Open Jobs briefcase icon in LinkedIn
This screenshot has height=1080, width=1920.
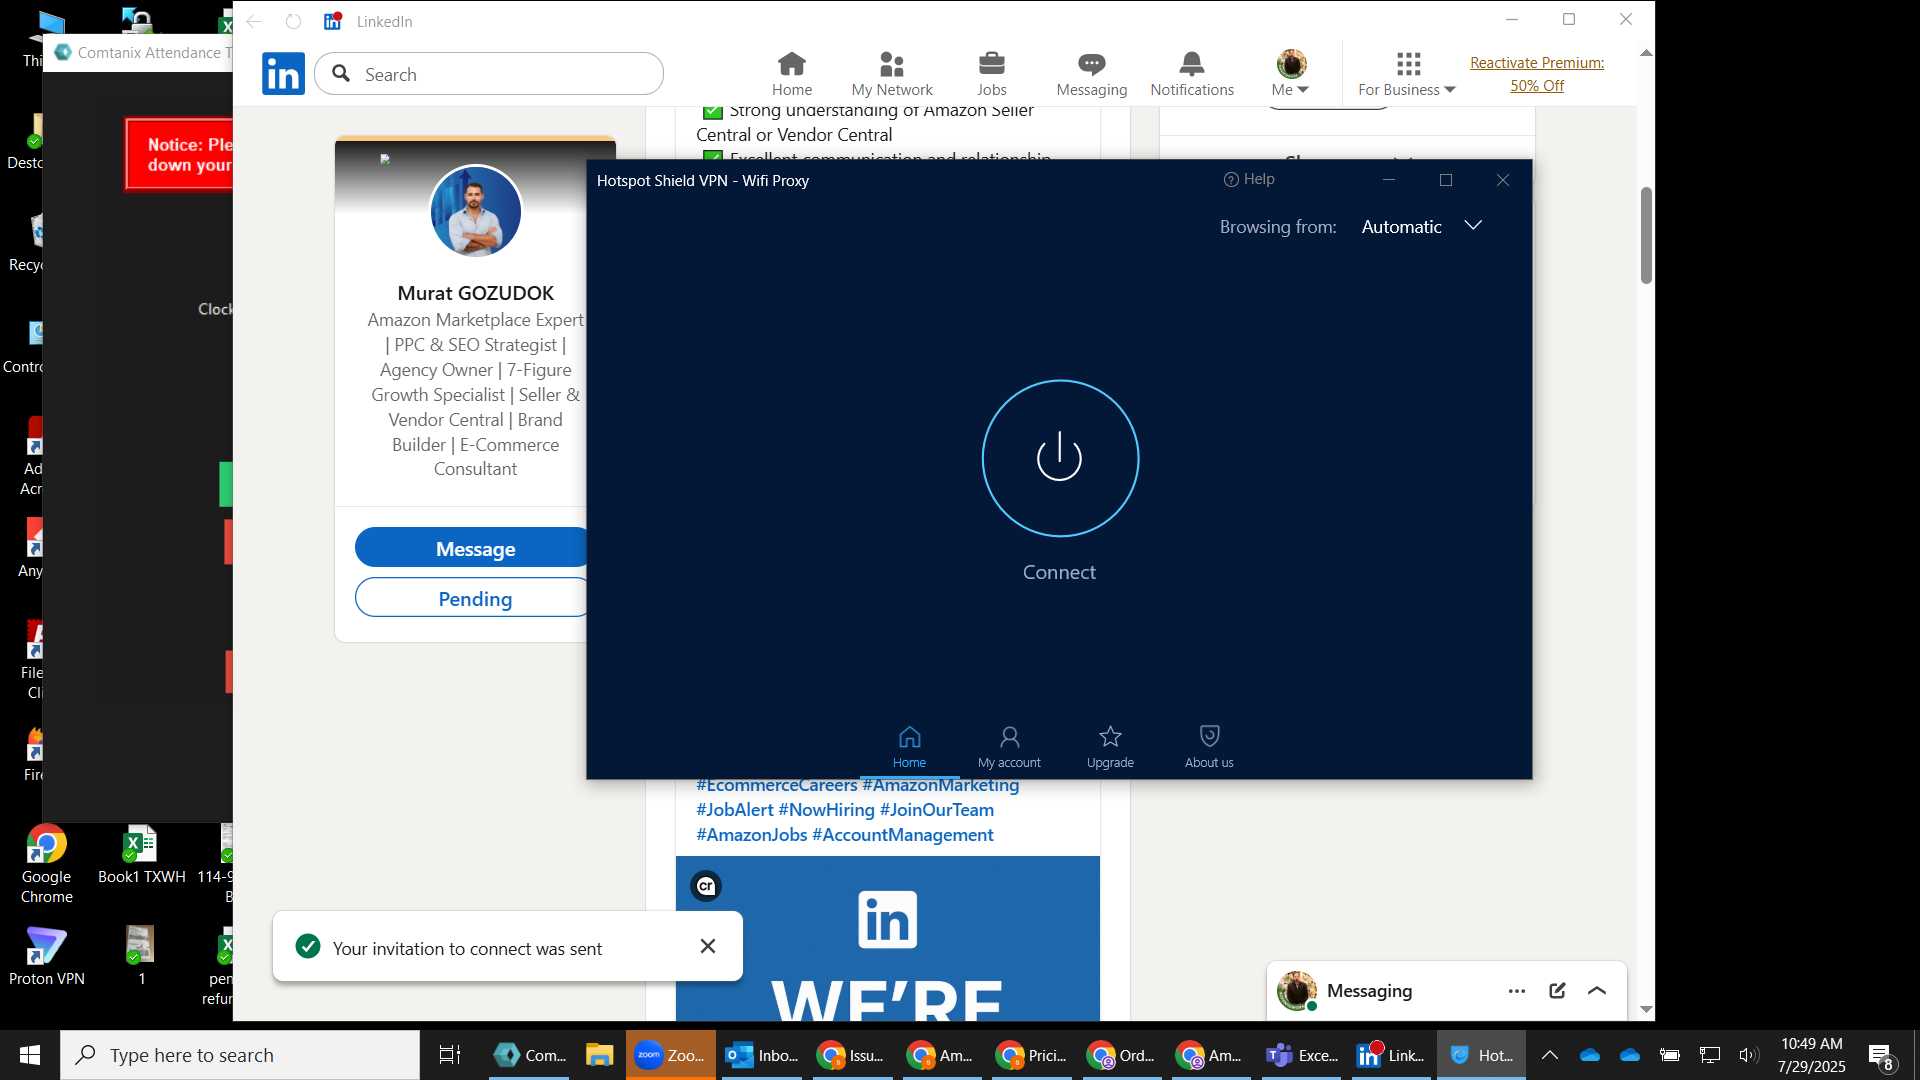click(991, 74)
